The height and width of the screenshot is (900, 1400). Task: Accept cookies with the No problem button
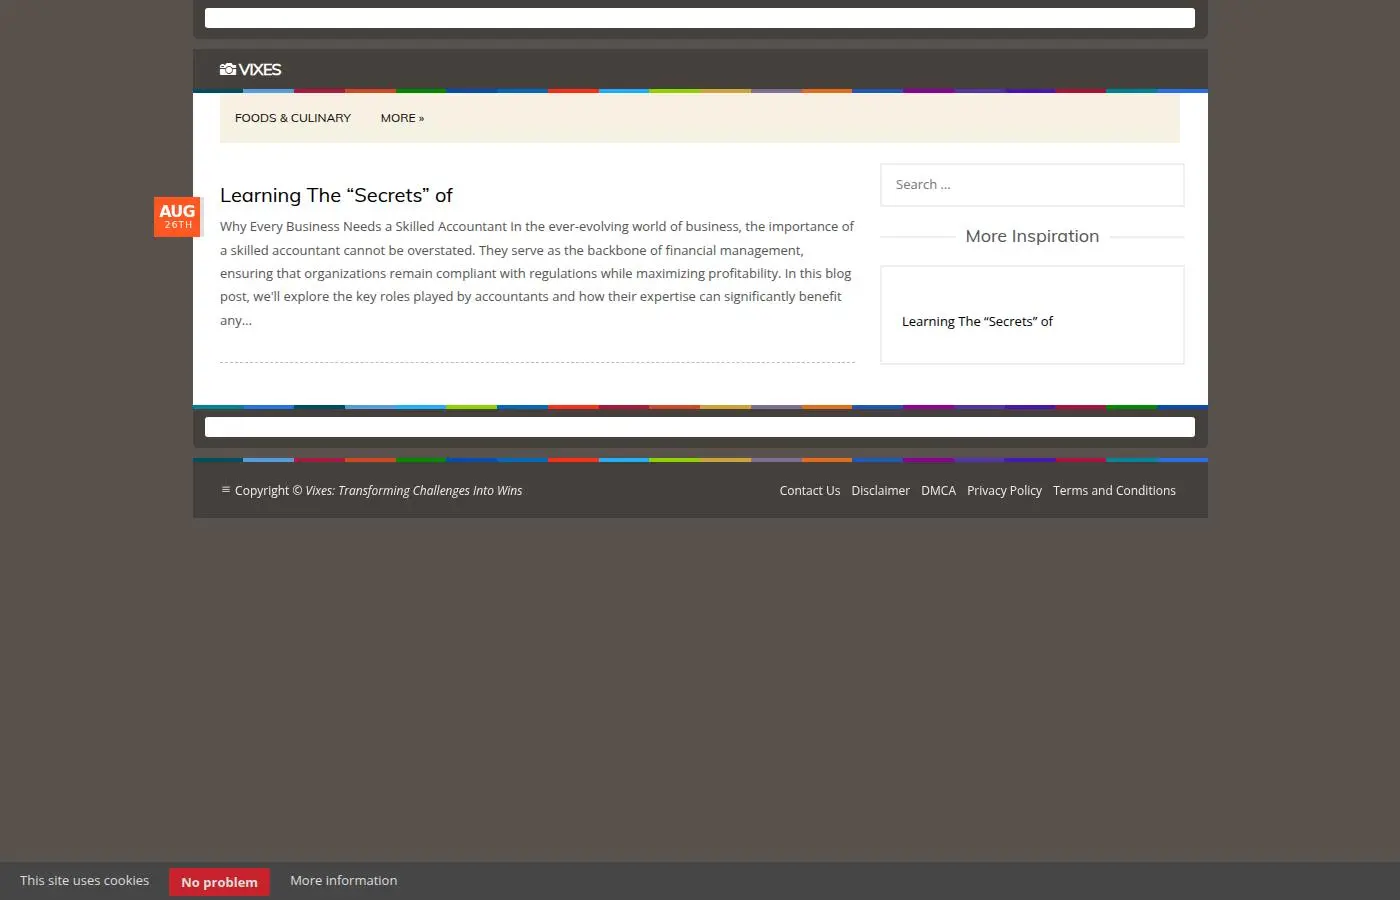[x=219, y=882]
